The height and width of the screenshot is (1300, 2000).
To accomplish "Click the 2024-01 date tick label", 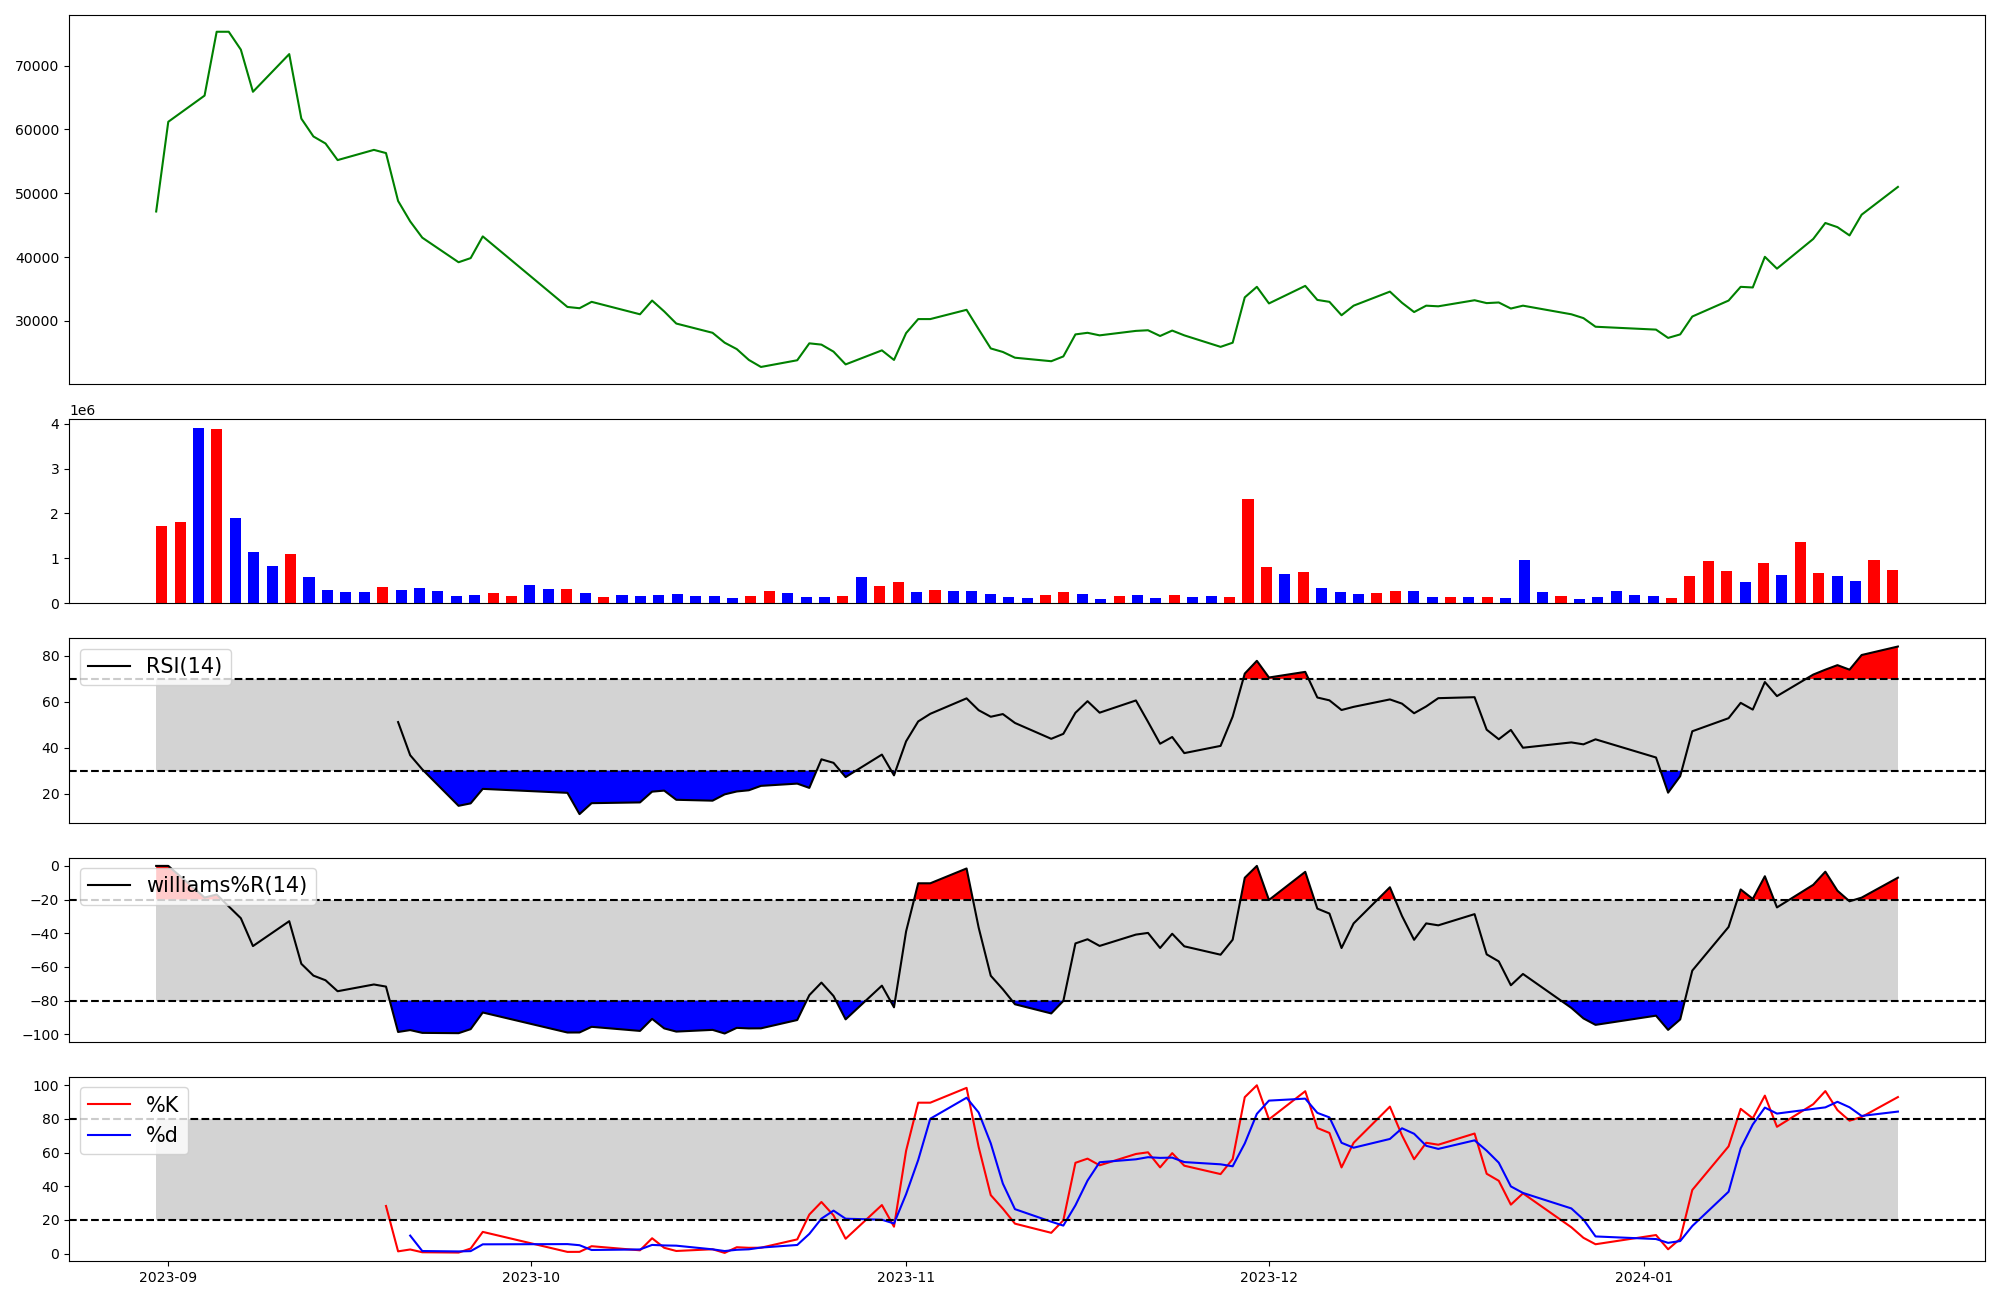I will click(1644, 1277).
